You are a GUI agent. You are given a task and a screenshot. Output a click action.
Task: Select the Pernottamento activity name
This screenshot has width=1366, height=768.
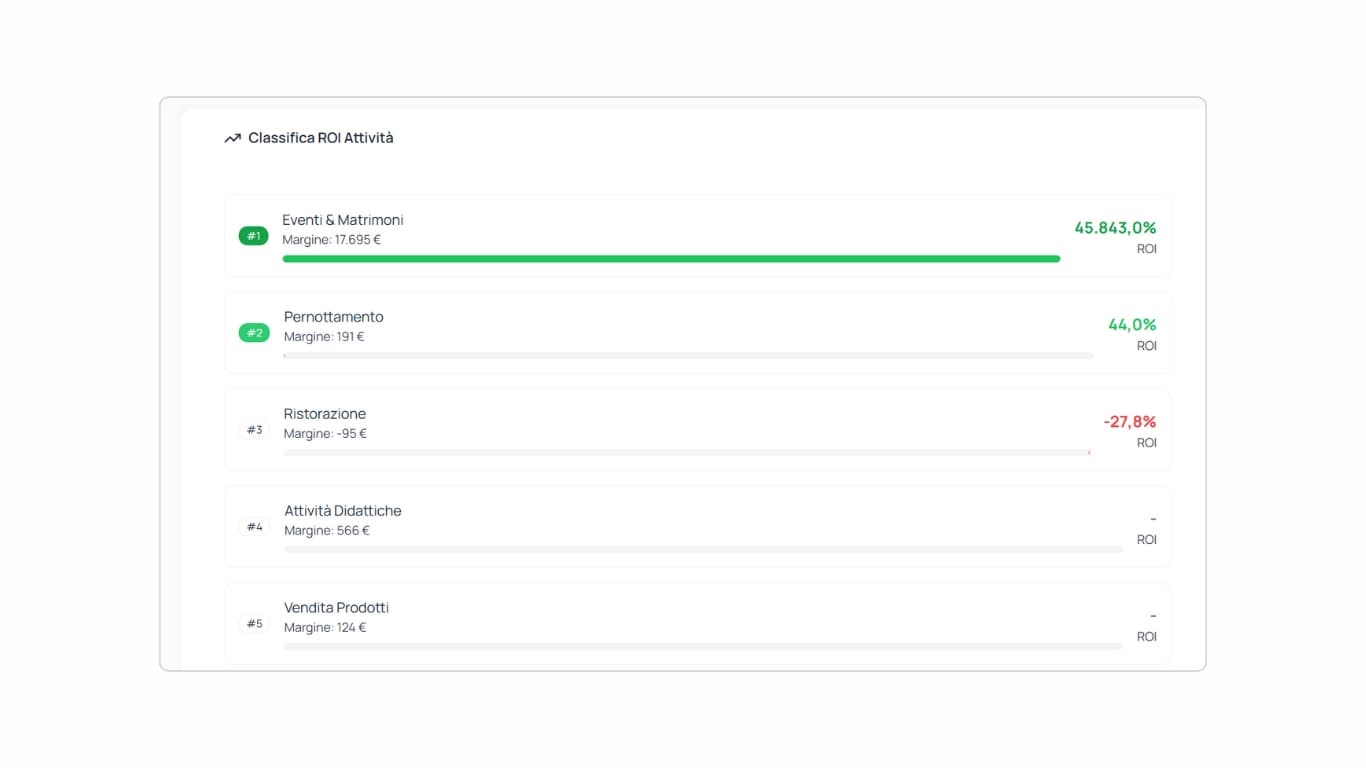[333, 317]
